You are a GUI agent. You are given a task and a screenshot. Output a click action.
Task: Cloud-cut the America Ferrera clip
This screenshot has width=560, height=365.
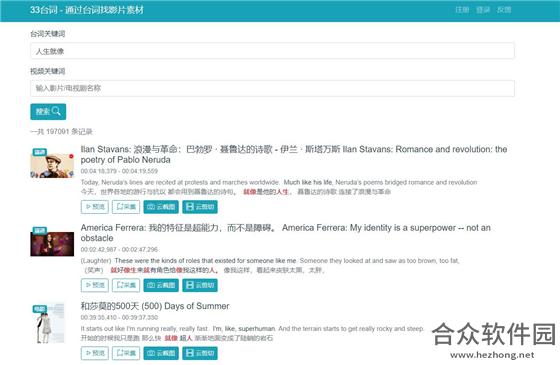[x=200, y=285]
